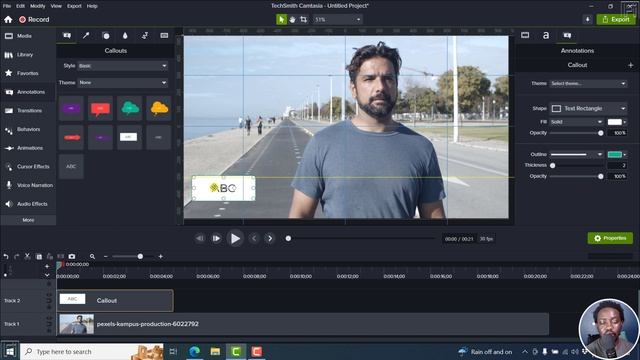
Task: Pick the red speech bubble callout
Action: pos(100,108)
